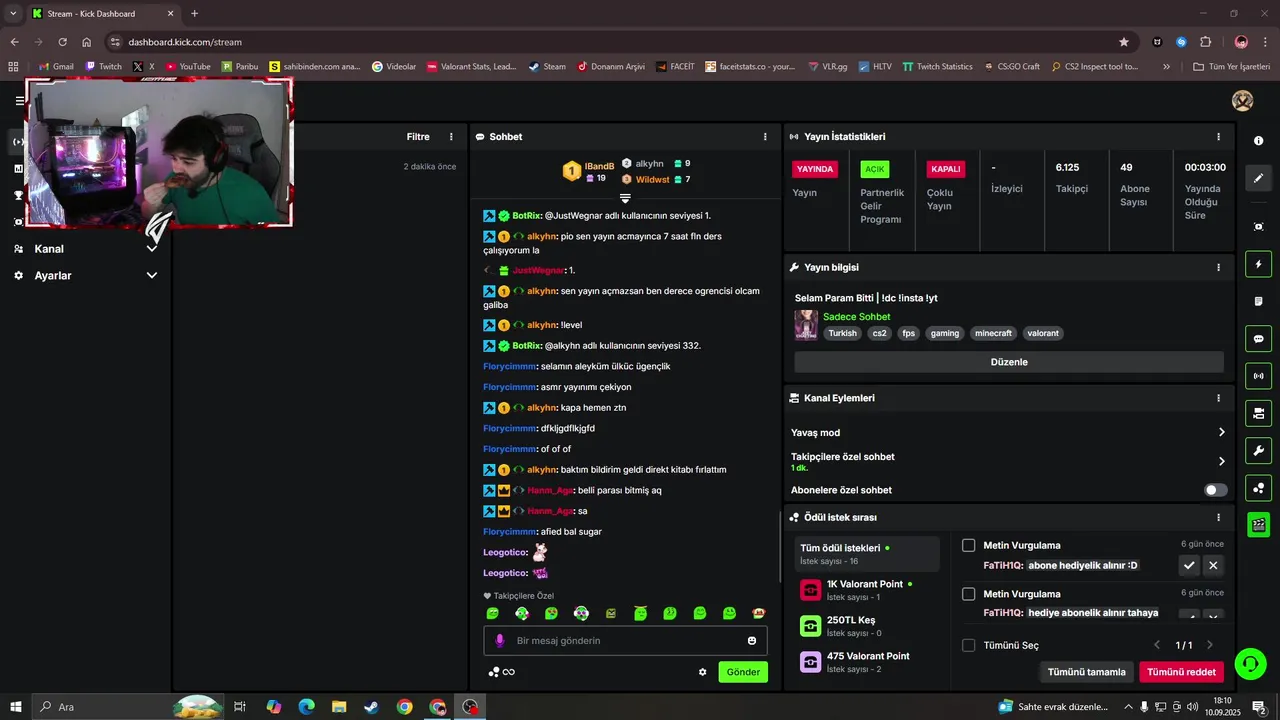1280x720 pixels.
Task: Open the browser tab list dropdown
Action: tap(13, 13)
